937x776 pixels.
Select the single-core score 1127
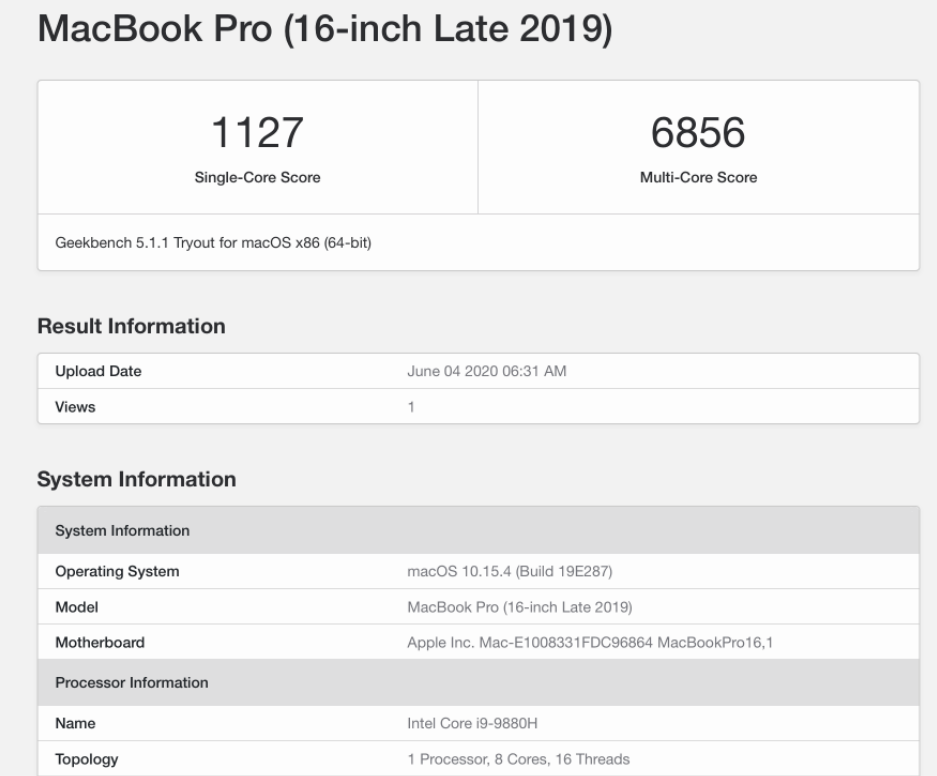coord(258,132)
